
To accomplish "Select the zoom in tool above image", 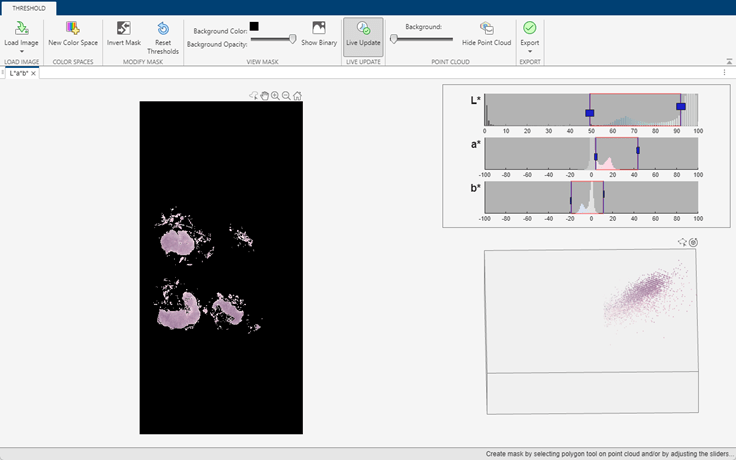I will tap(275, 96).
